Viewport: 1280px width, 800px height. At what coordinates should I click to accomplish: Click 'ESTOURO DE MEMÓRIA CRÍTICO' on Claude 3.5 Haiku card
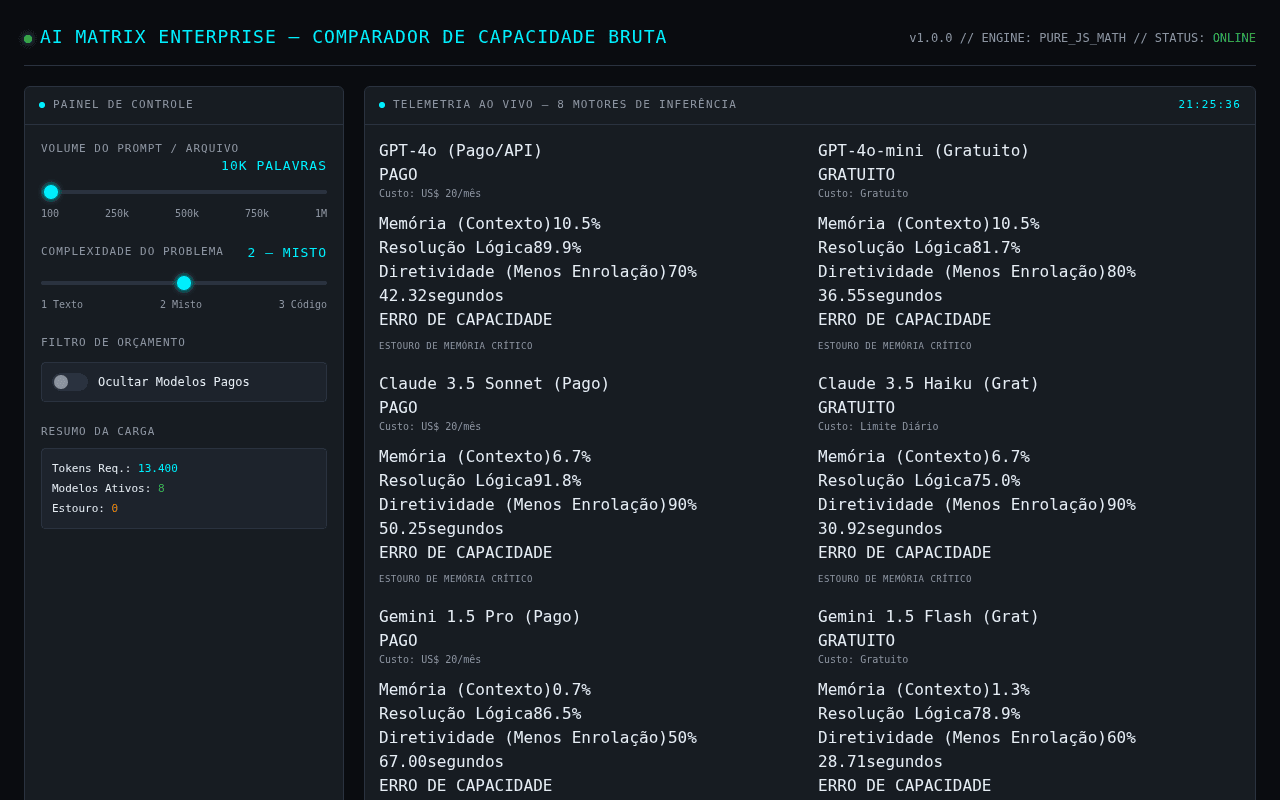(x=895, y=579)
